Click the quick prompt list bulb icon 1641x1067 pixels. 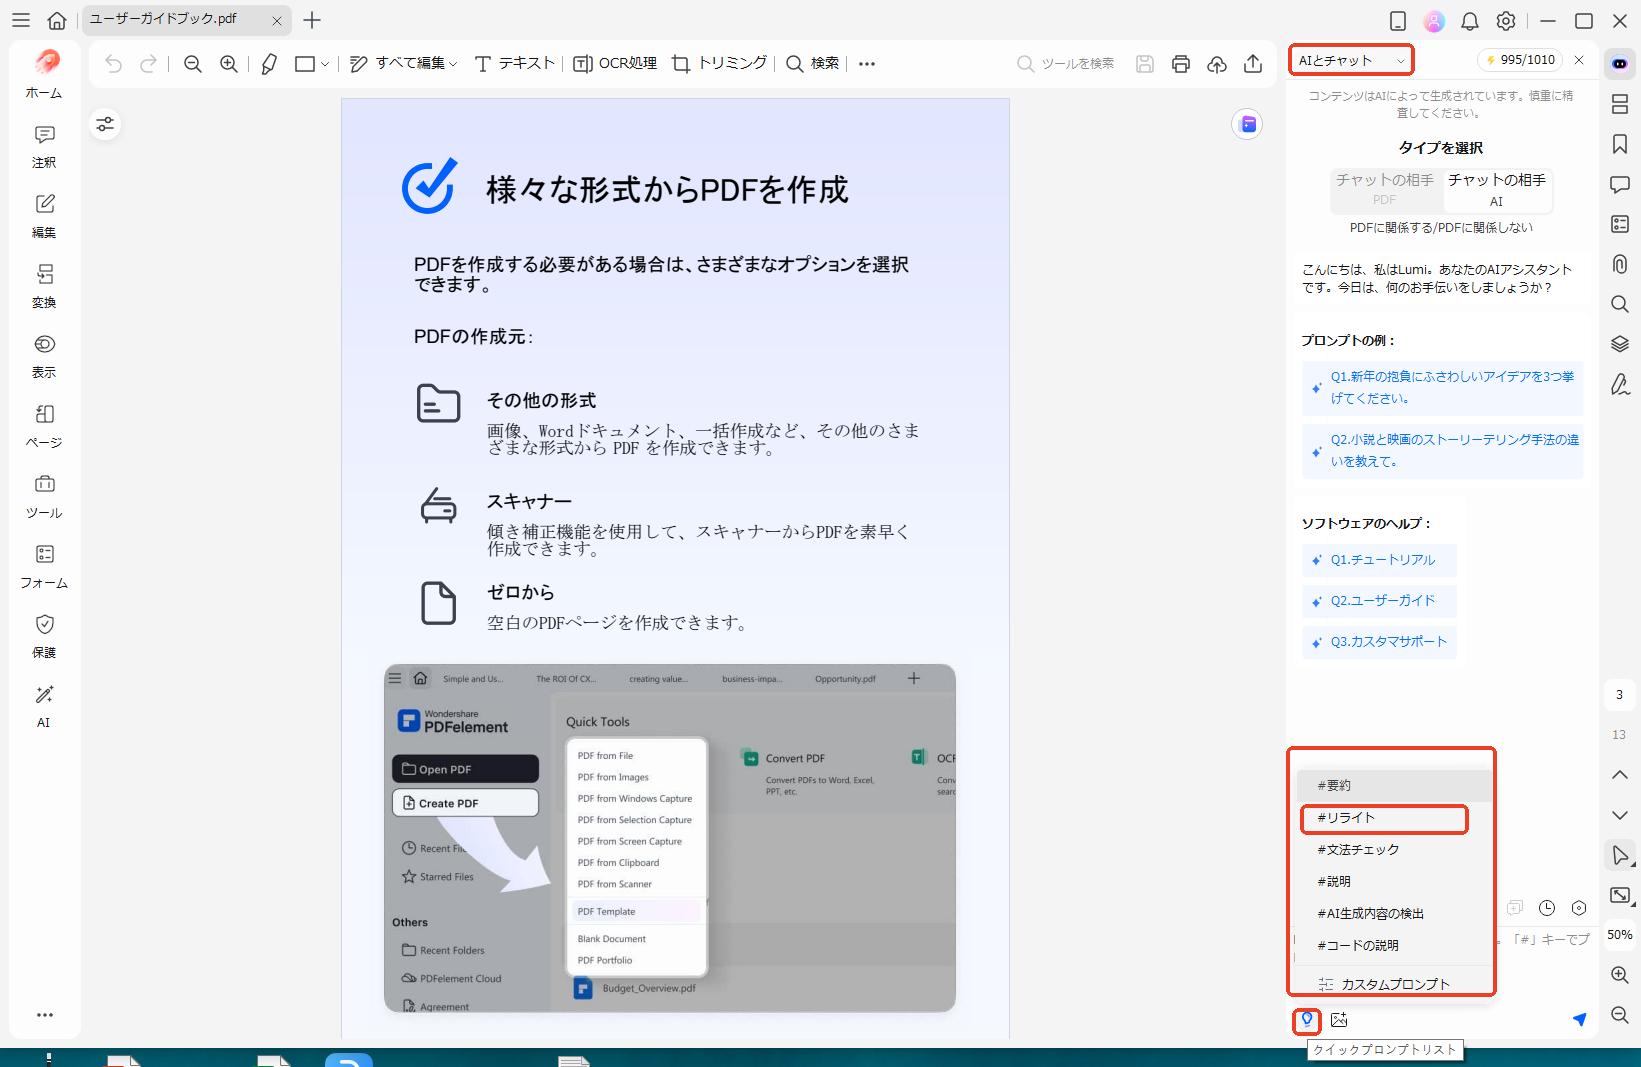click(1308, 1020)
